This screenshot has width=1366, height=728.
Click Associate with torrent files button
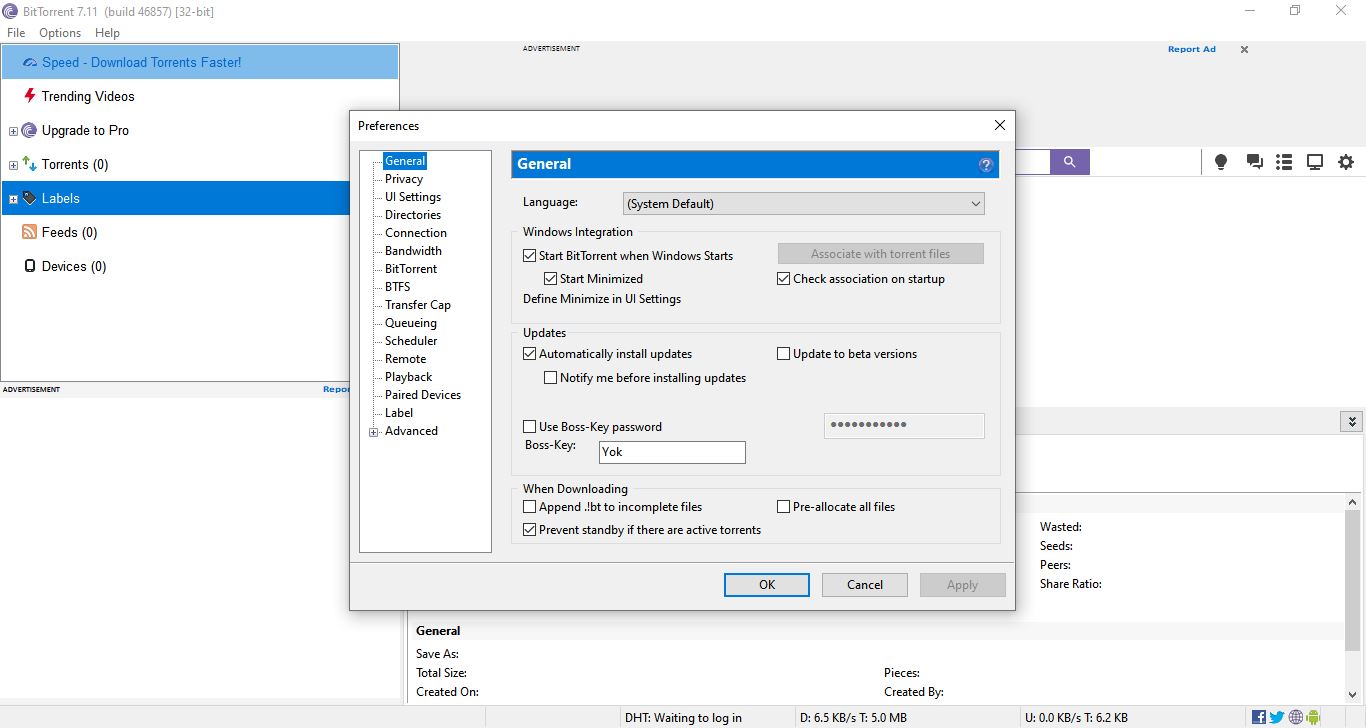point(881,254)
